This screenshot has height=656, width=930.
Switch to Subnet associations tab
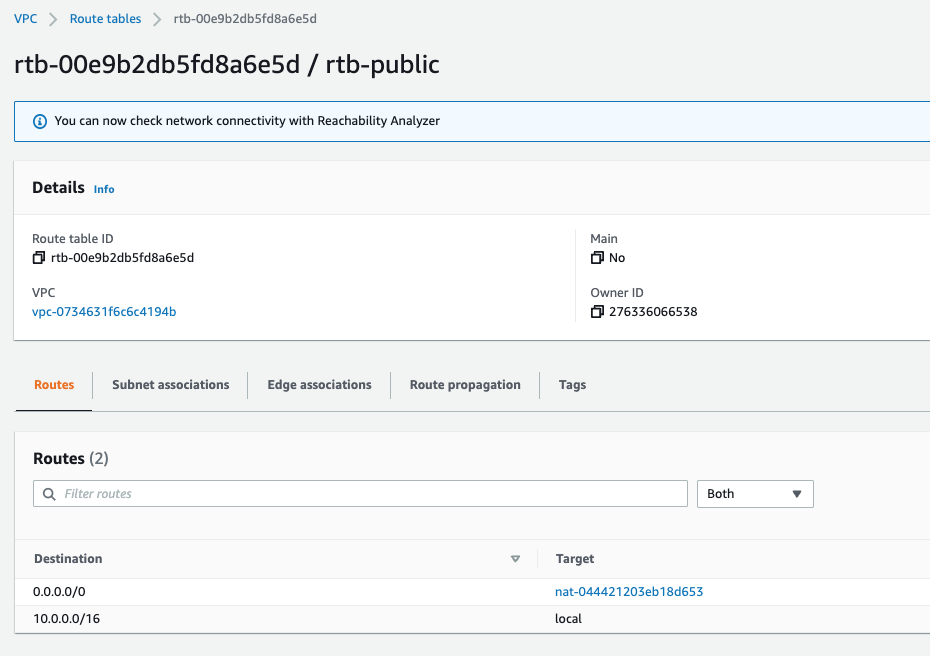pyautogui.click(x=170, y=385)
